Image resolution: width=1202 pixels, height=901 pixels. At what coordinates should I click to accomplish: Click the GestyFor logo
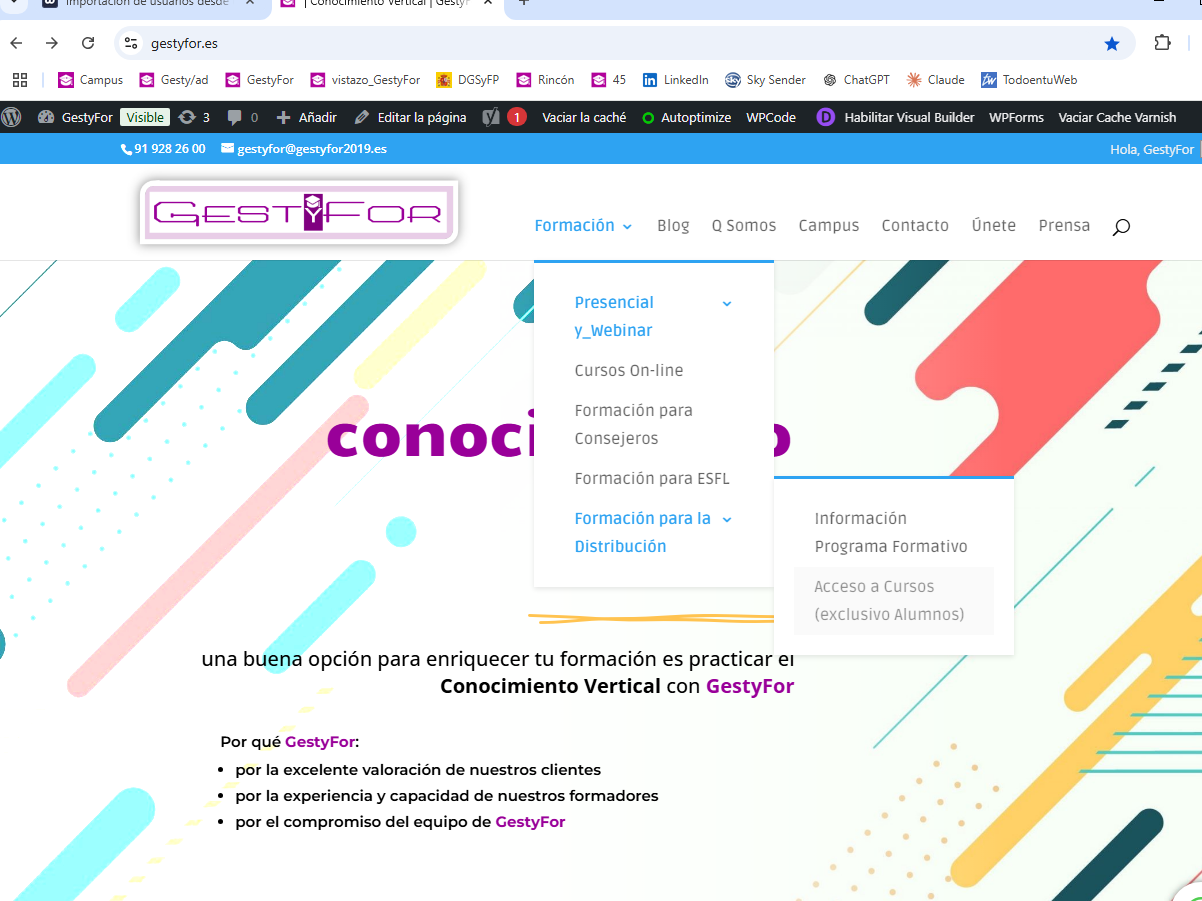point(299,212)
